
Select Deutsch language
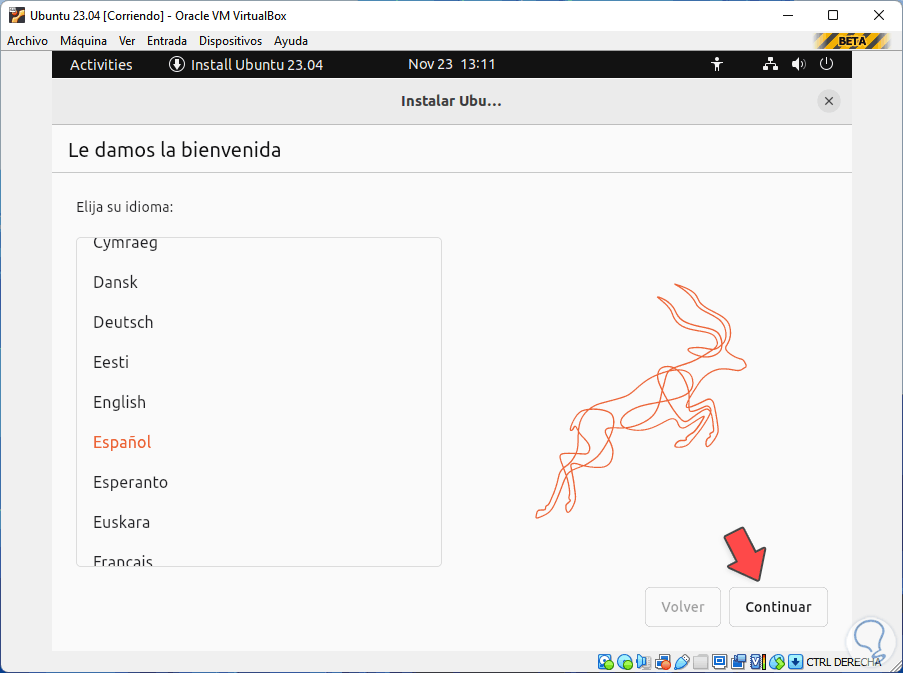pyautogui.click(x=259, y=322)
